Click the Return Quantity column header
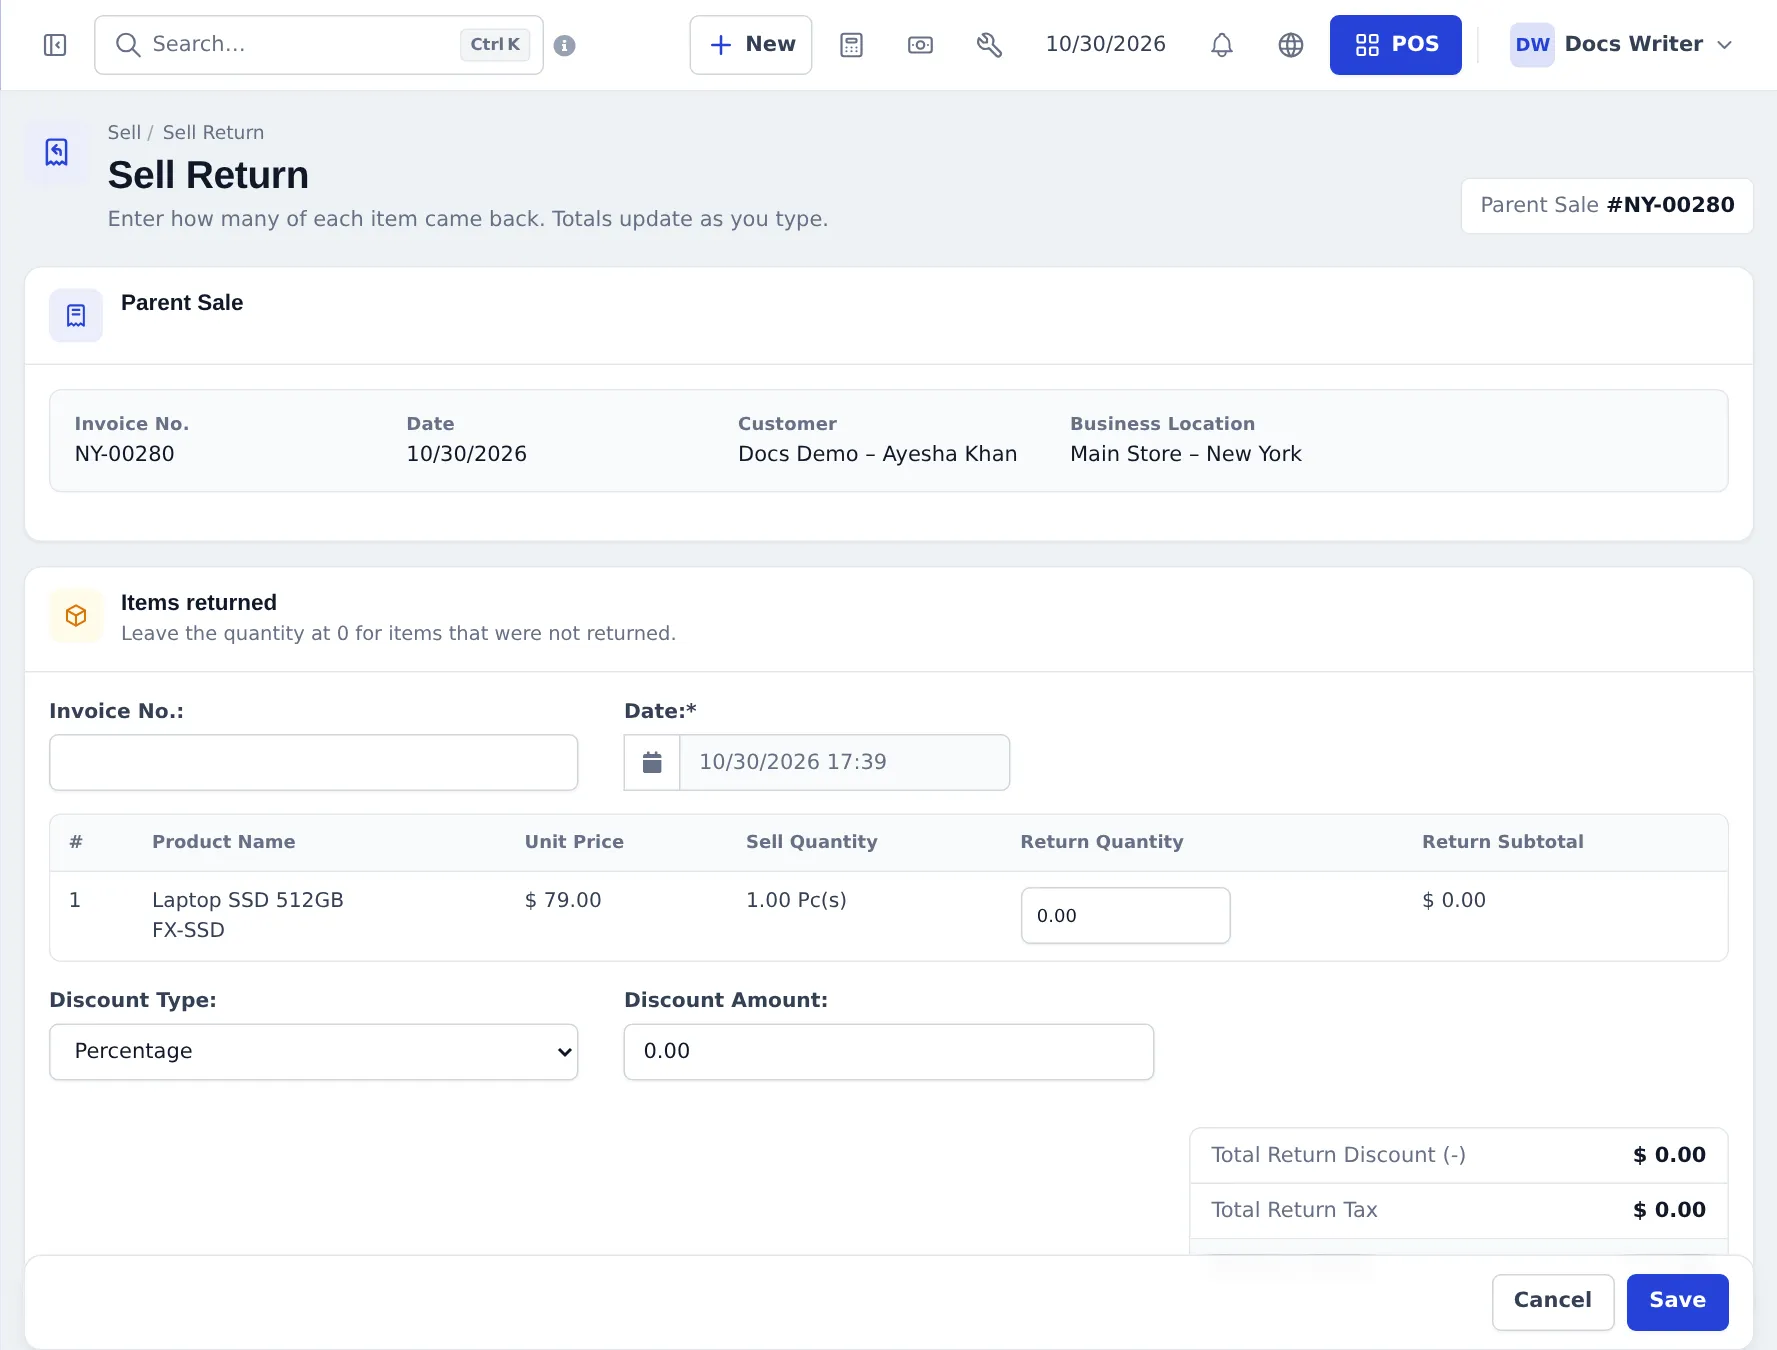 [1101, 843]
